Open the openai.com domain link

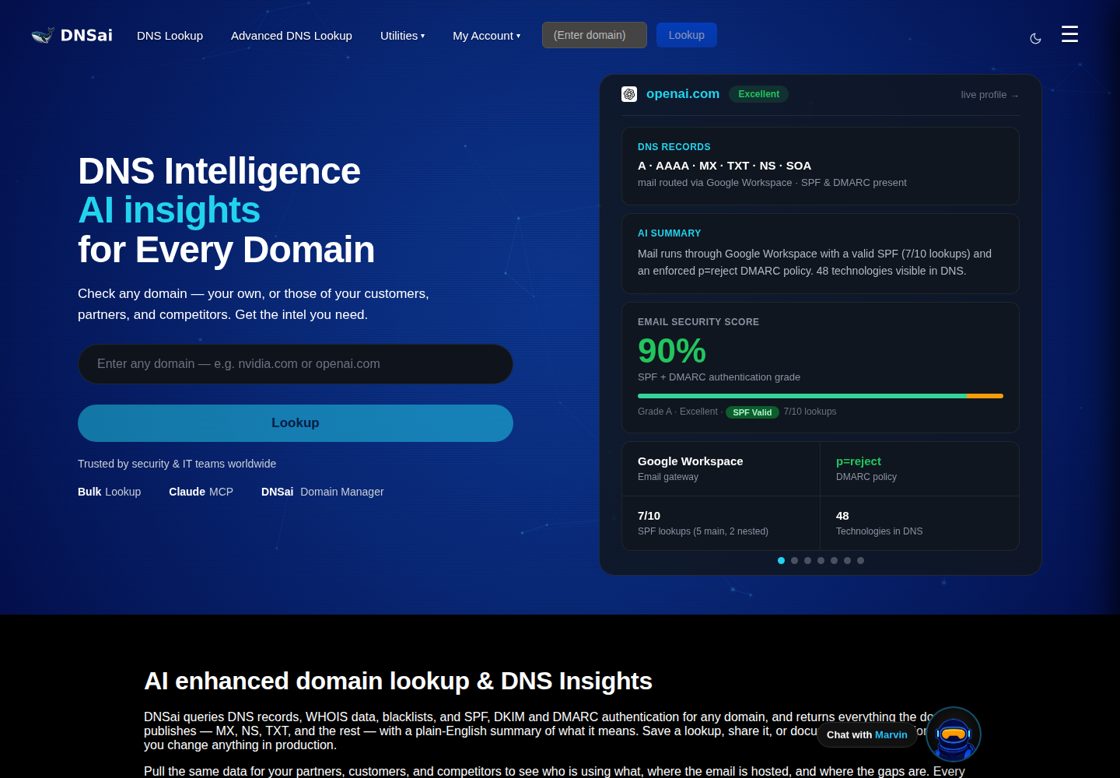coord(683,94)
